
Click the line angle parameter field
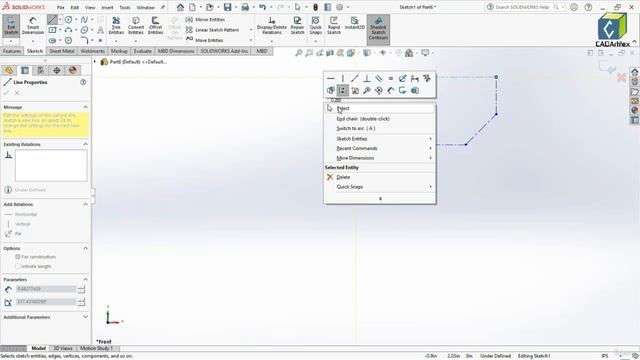pos(46,302)
